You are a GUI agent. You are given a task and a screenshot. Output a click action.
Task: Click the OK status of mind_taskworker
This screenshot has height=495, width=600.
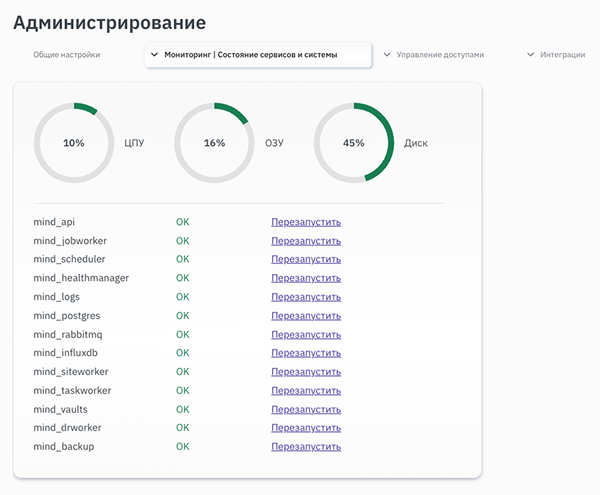coord(183,391)
